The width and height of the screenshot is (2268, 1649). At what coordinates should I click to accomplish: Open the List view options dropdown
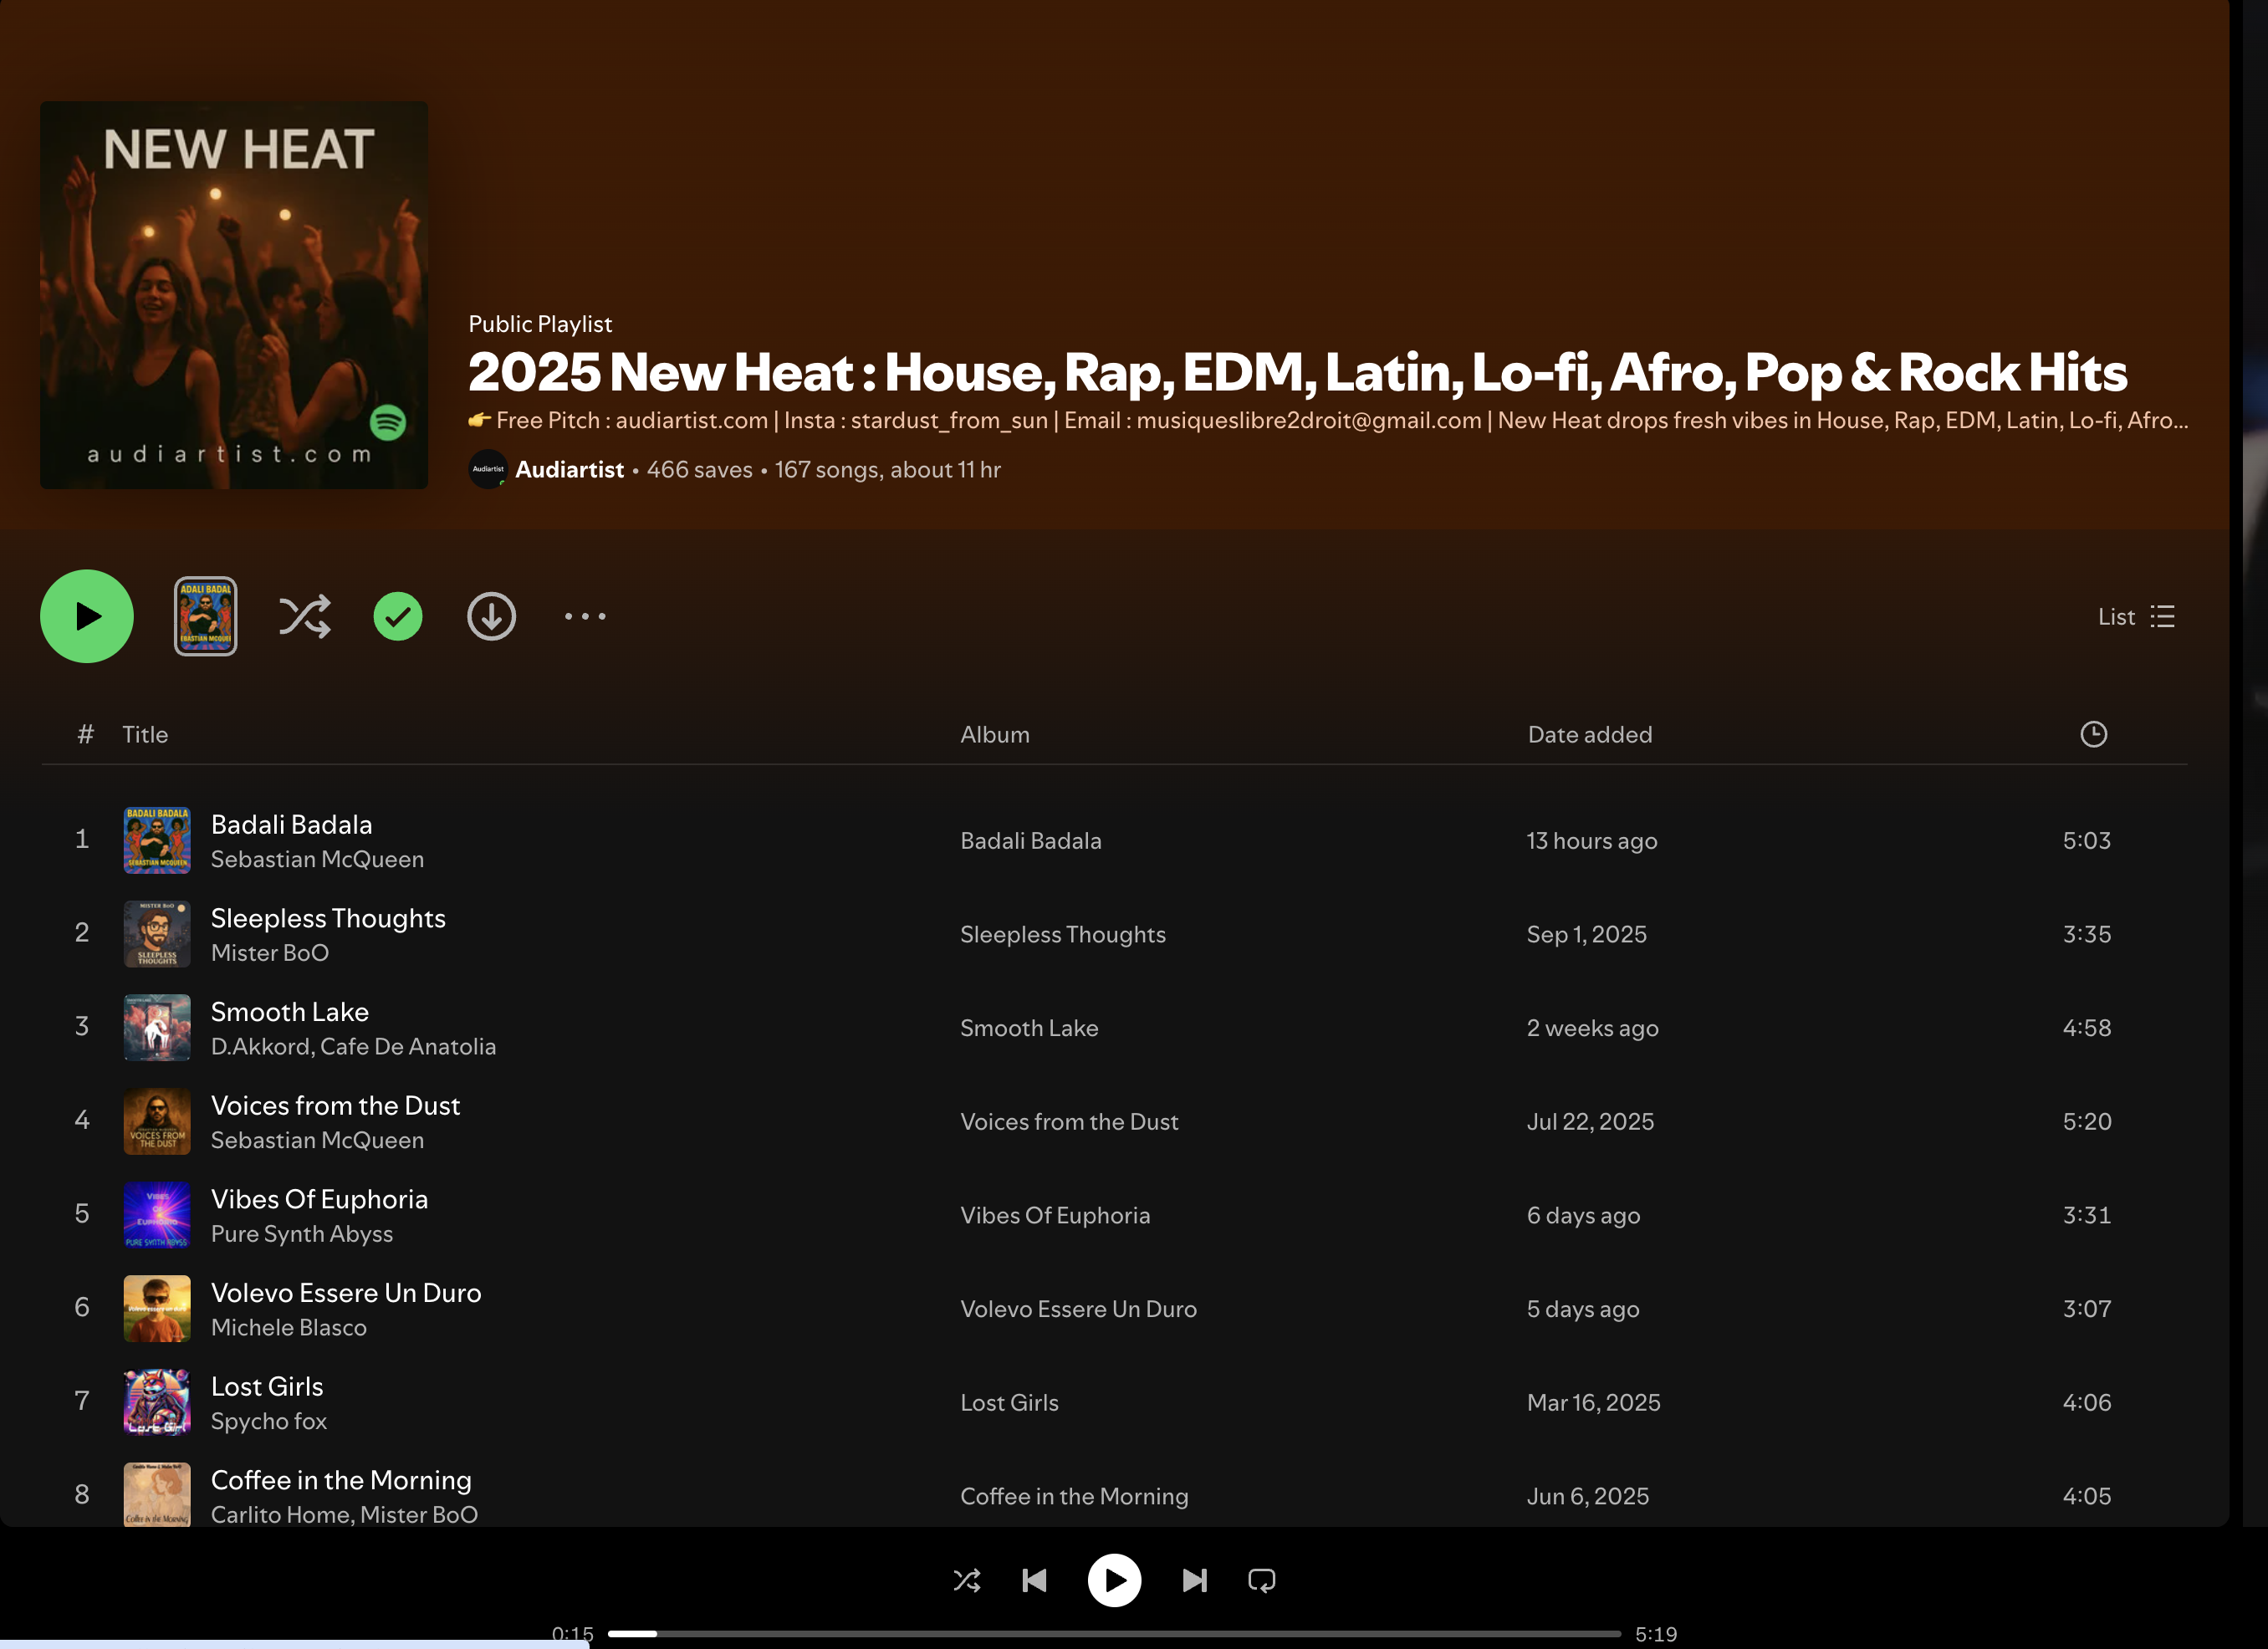click(x=2135, y=617)
